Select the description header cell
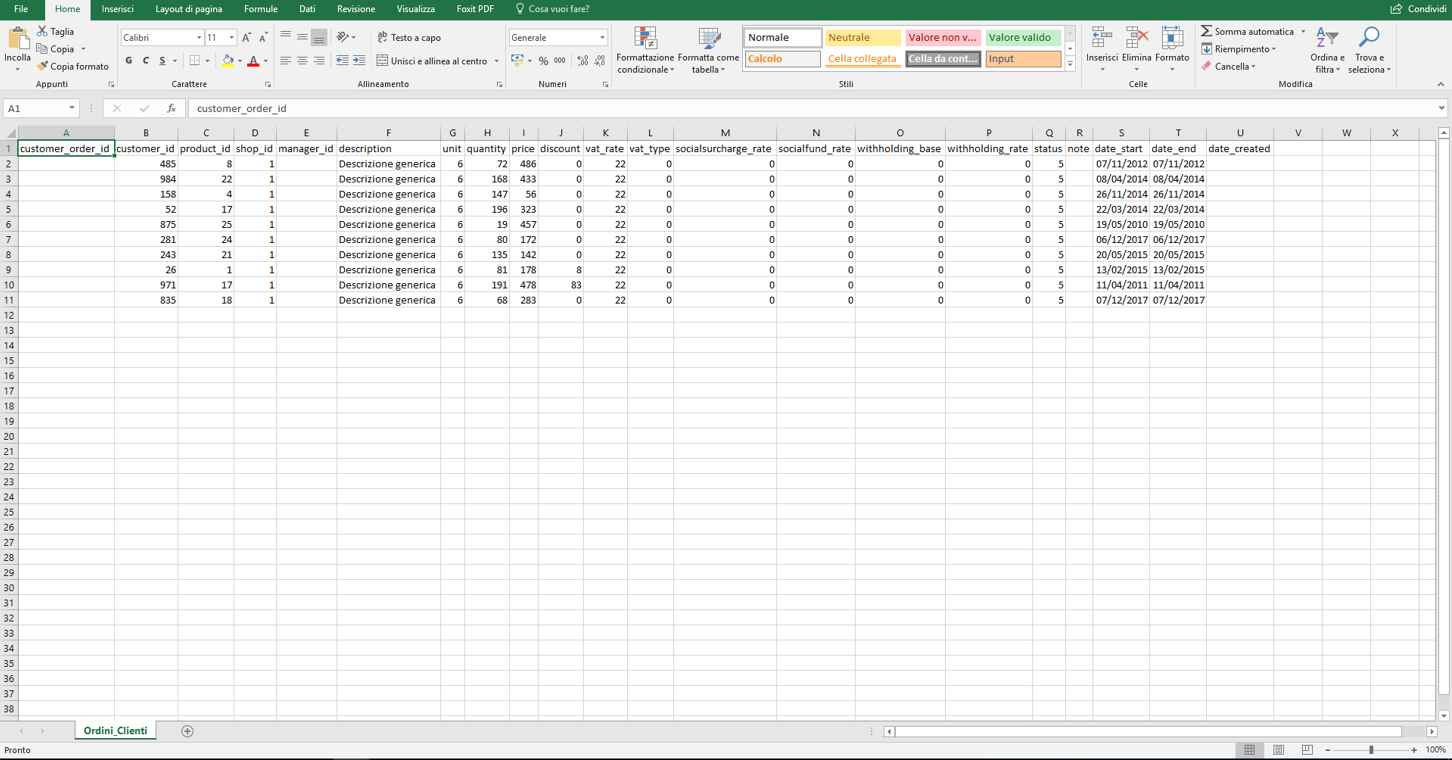1452x760 pixels. click(388, 149)
